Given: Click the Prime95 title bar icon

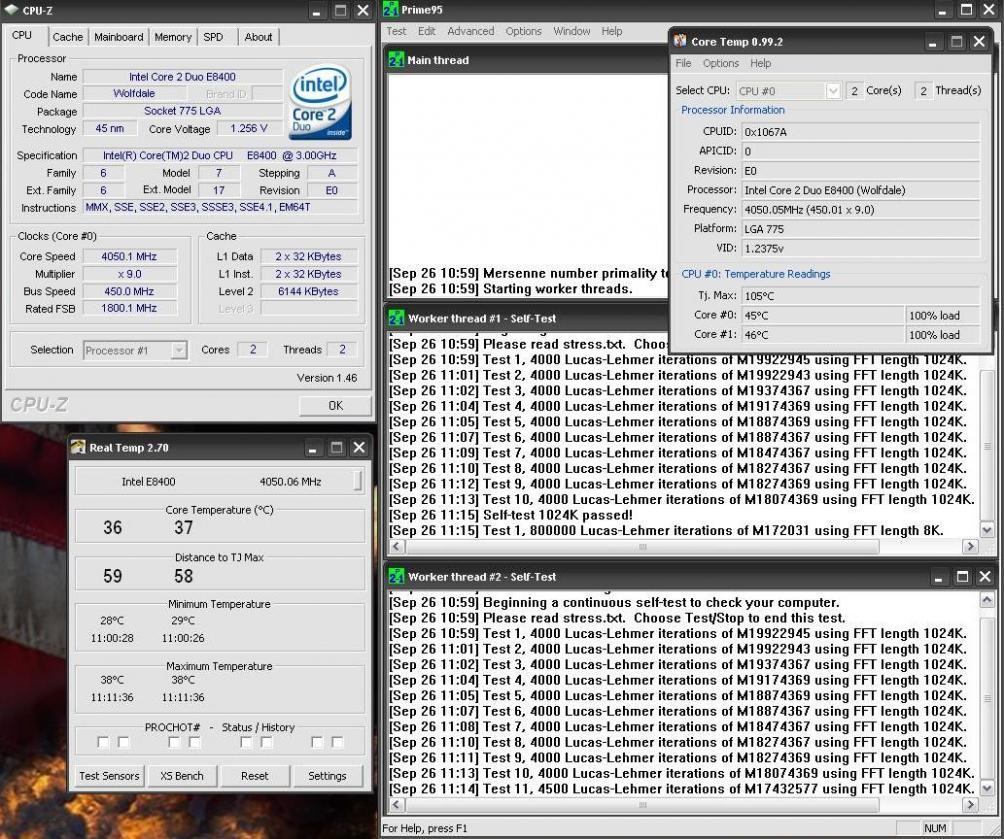Looking at the screenshot, I should click(391, 10).
